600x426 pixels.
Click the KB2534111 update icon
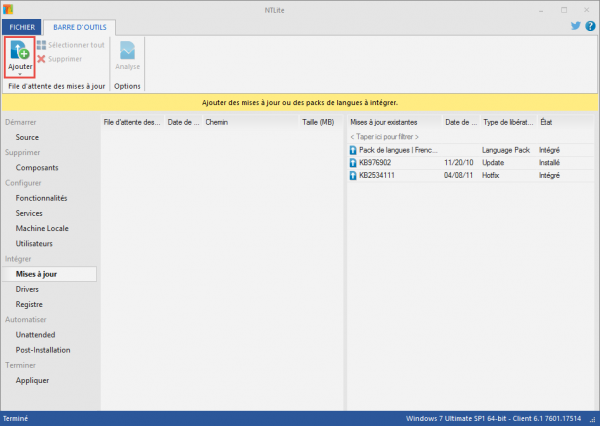coord(353,176)
